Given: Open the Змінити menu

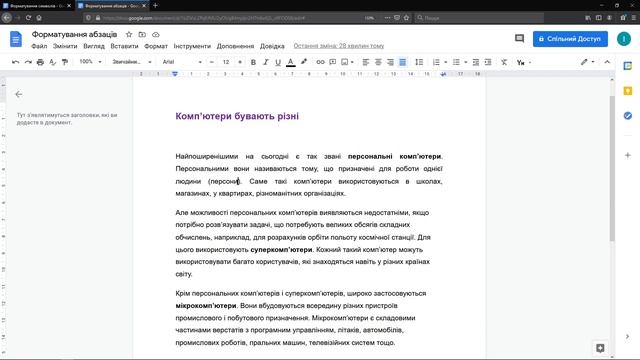Looking at the screenshot, I should [65, 46].
